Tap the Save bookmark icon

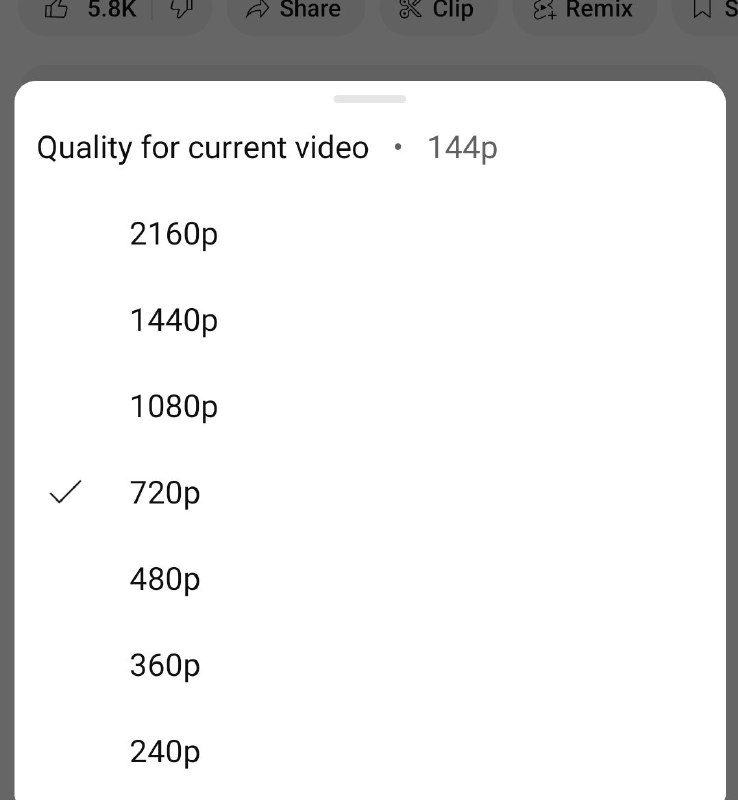coord(703,9)
